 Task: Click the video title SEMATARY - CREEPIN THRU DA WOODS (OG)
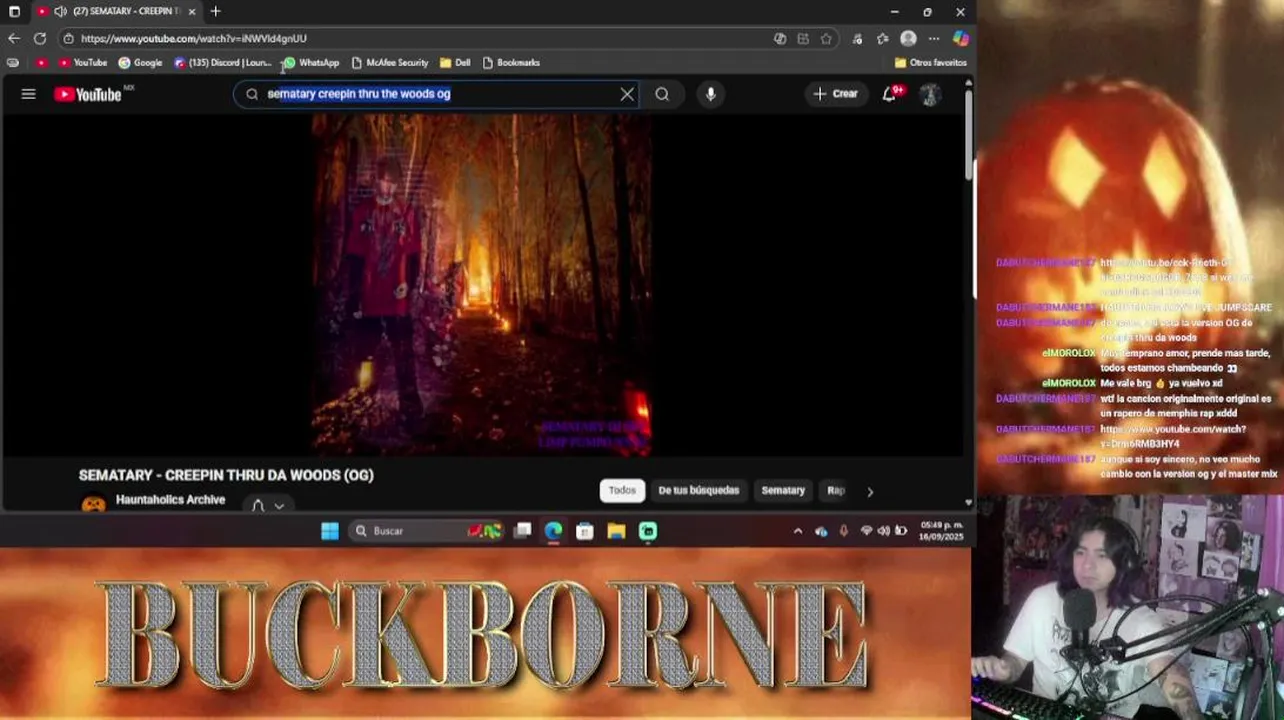[x=226, y=475]
